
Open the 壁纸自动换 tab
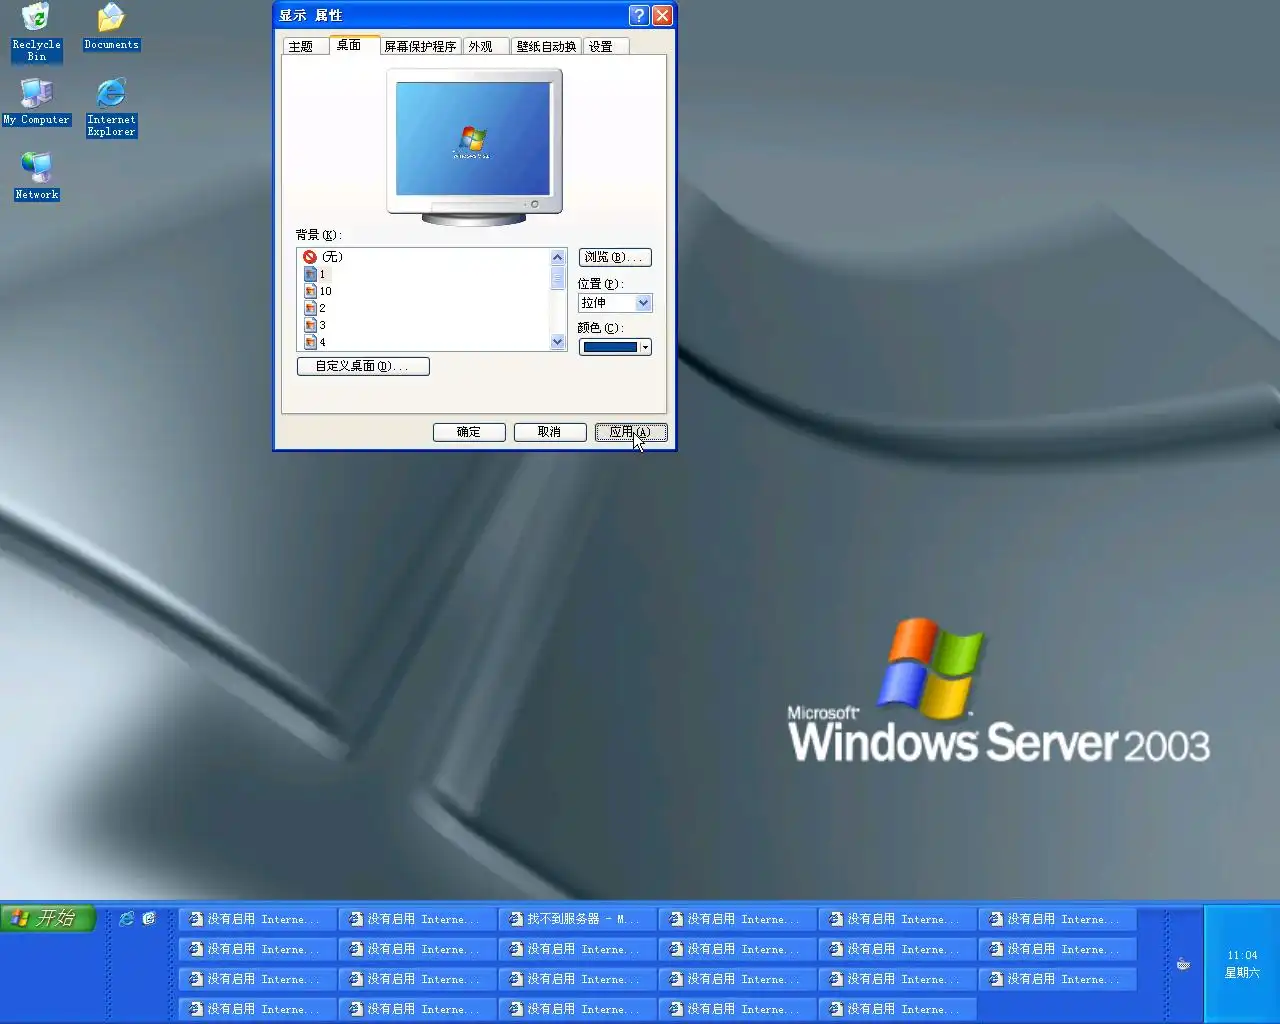[546, 46]
